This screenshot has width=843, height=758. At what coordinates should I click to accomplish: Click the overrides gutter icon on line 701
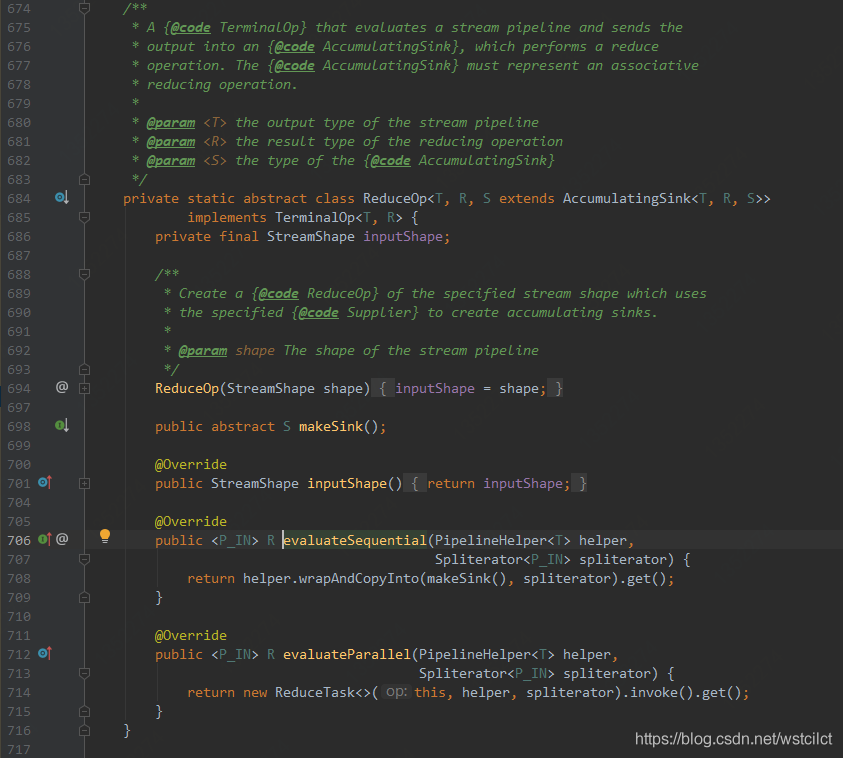point(45,483)
